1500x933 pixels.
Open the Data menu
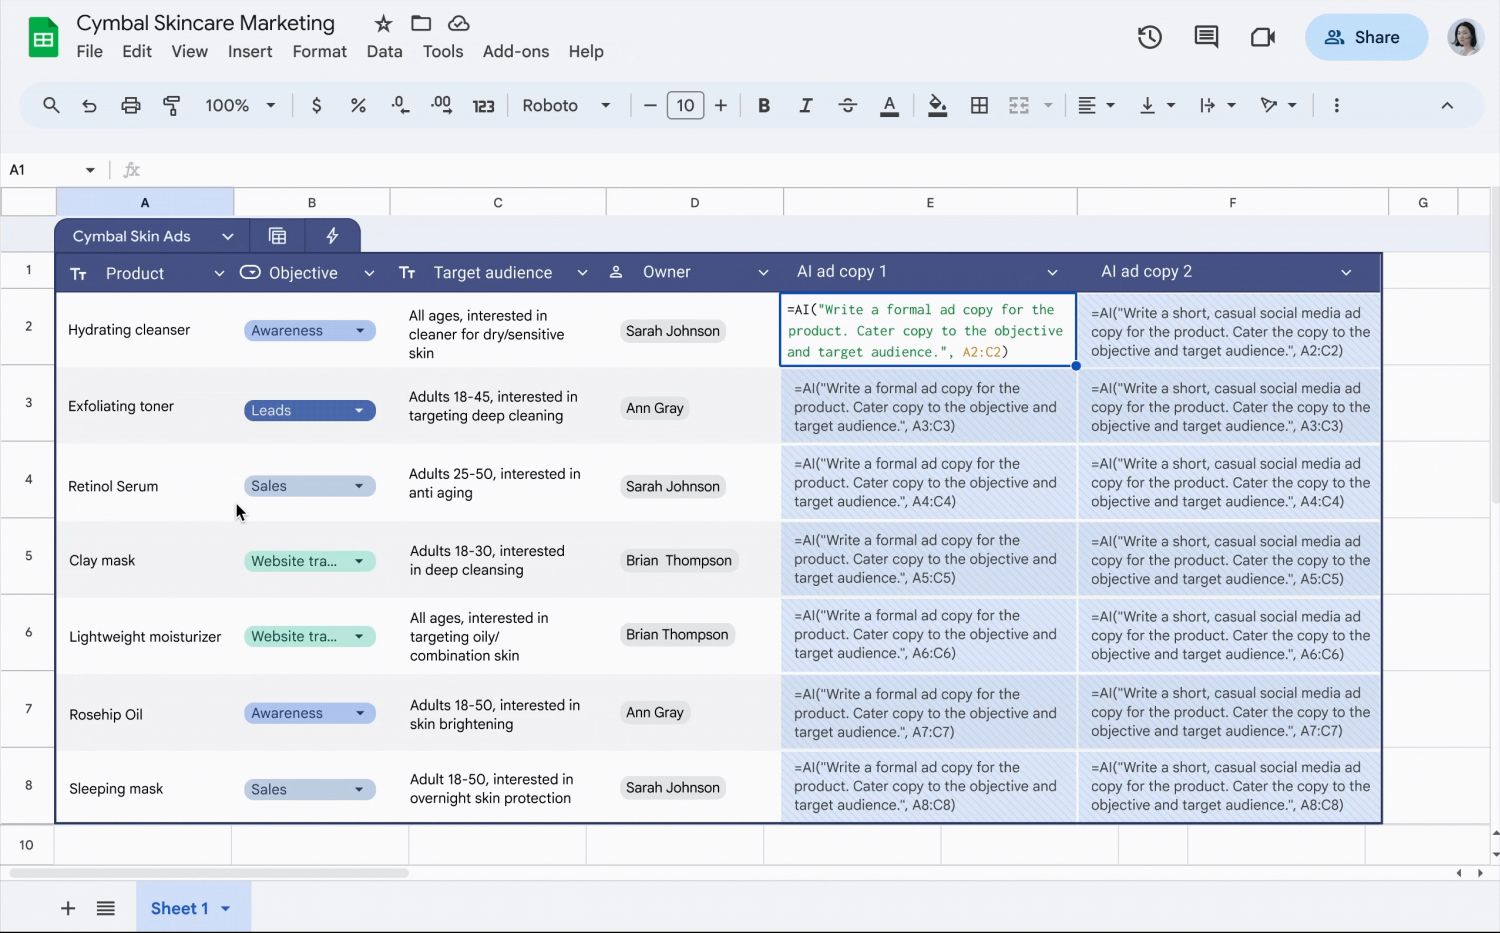[x=384, y=52]
